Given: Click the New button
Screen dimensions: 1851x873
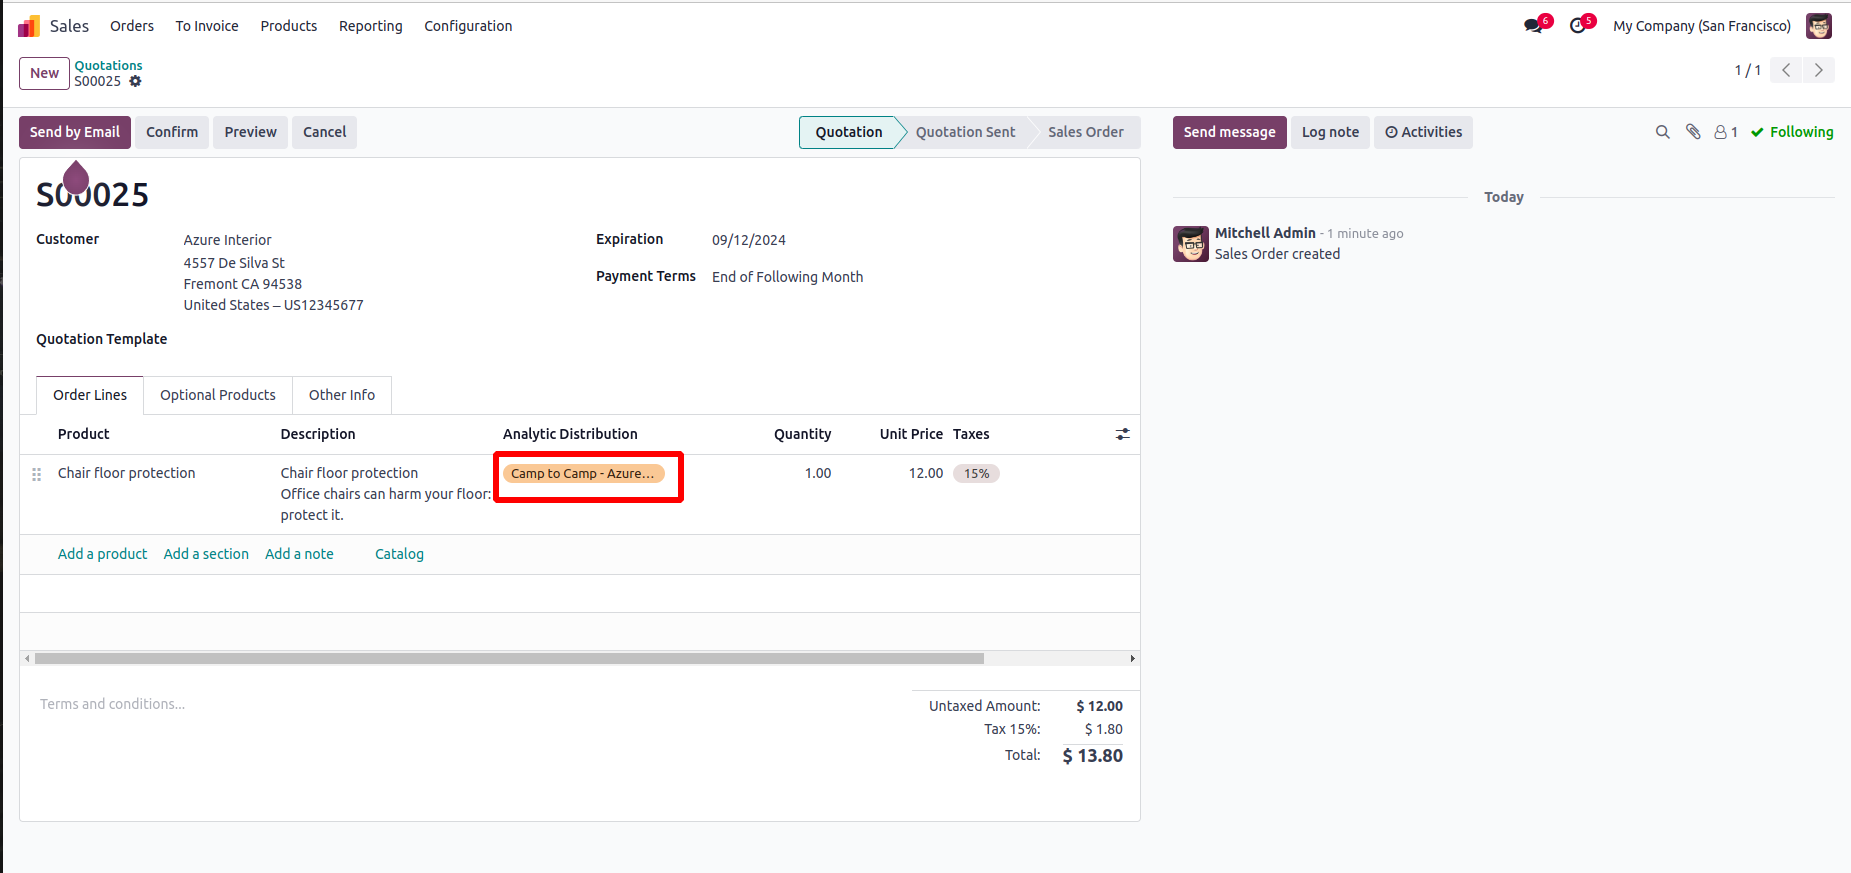Looking at the screenshot, I should click(45, 73).
